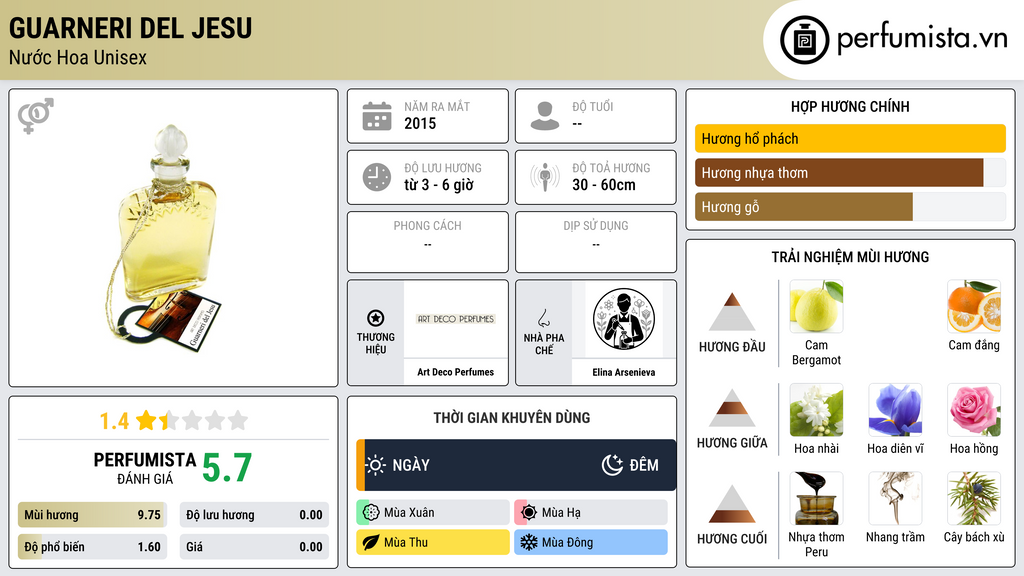Click the perfumista.vn bottle logo icon
The height and width of the screenshot is (576, 1024).
coord(804,40)
